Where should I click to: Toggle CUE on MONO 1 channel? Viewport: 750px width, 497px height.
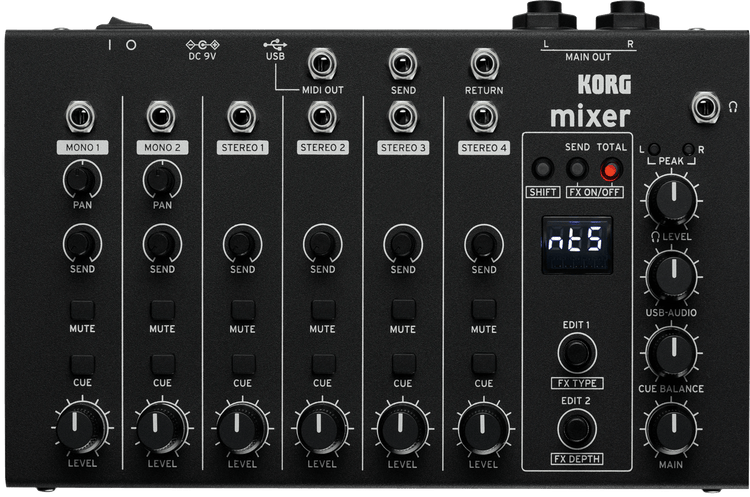tap(82, 364)
